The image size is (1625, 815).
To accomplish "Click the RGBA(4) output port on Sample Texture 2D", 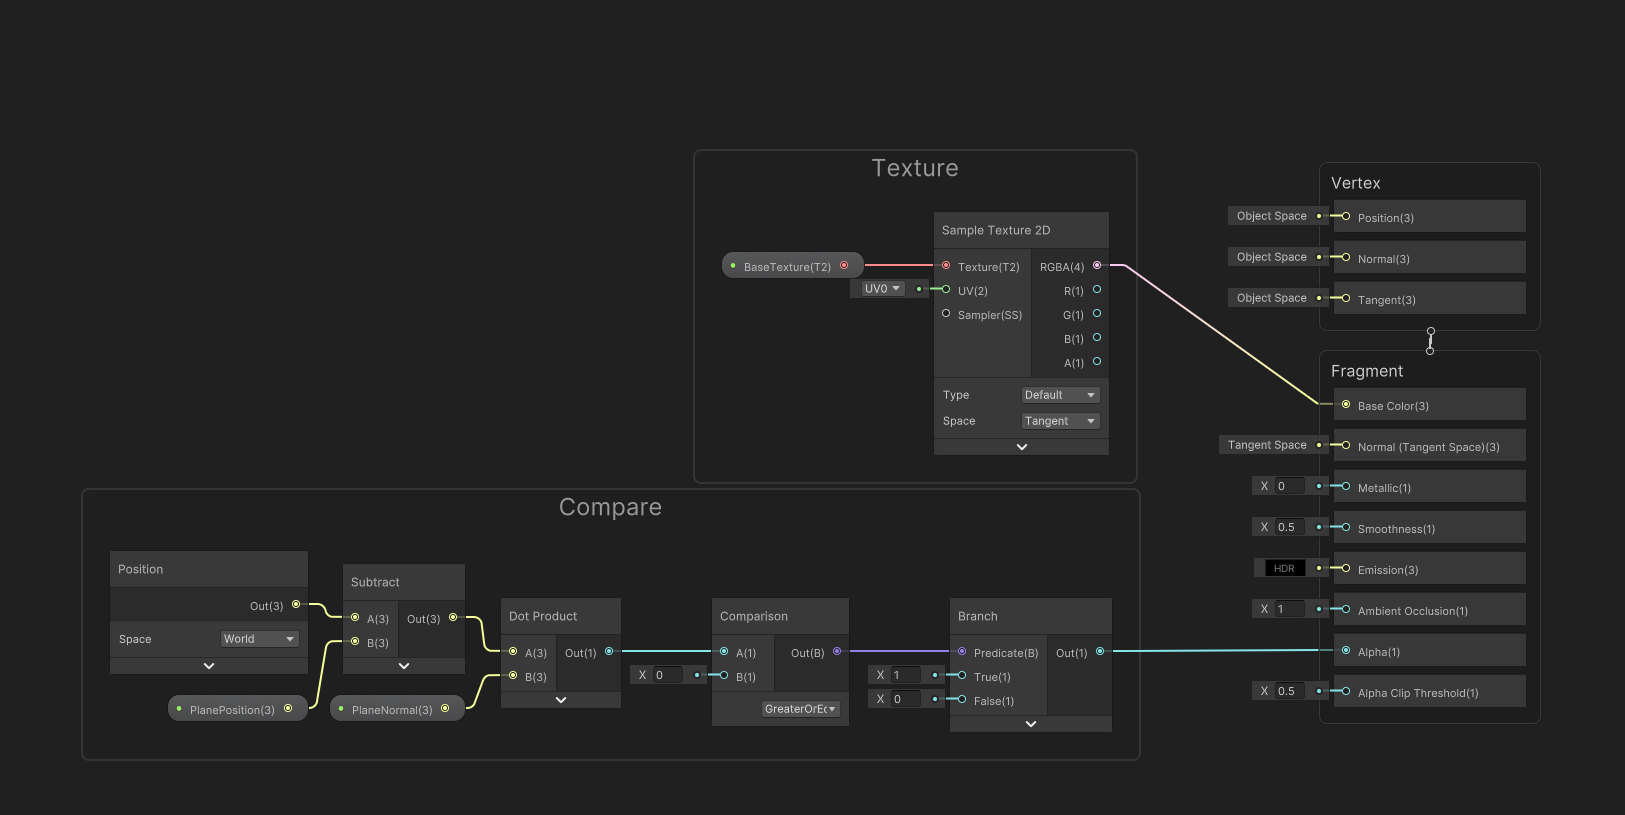I will coord(1097,266).
